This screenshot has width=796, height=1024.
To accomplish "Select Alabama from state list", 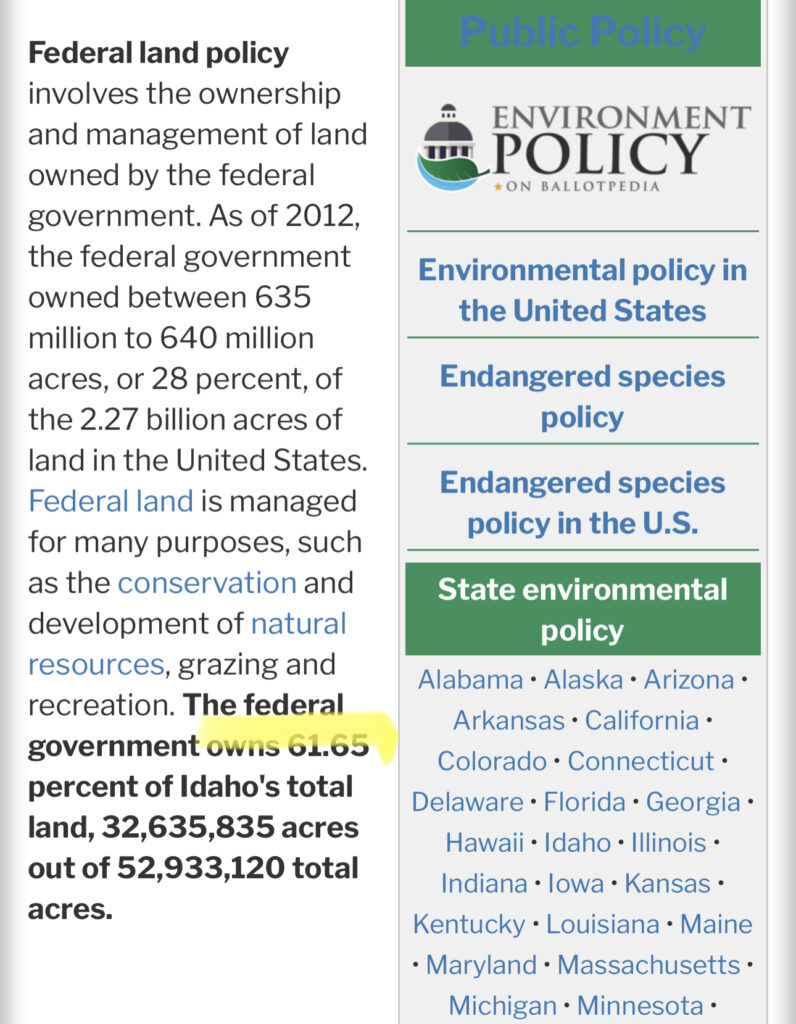I will click(470, 680).
